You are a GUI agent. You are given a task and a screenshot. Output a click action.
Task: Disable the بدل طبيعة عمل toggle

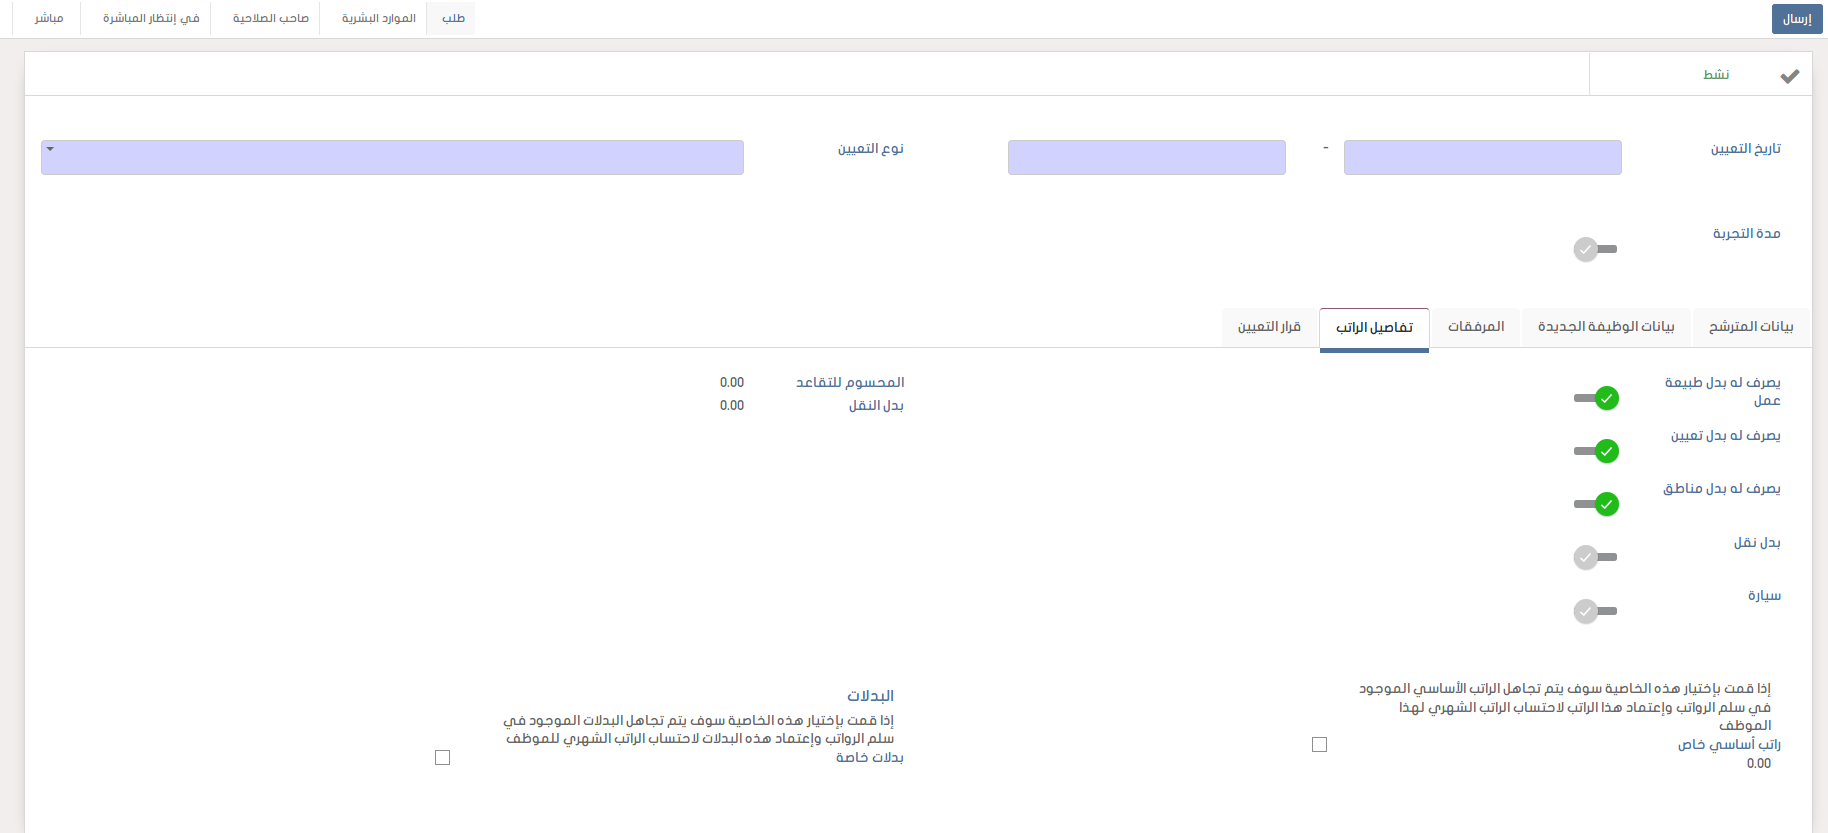[x=1596, y=398]
